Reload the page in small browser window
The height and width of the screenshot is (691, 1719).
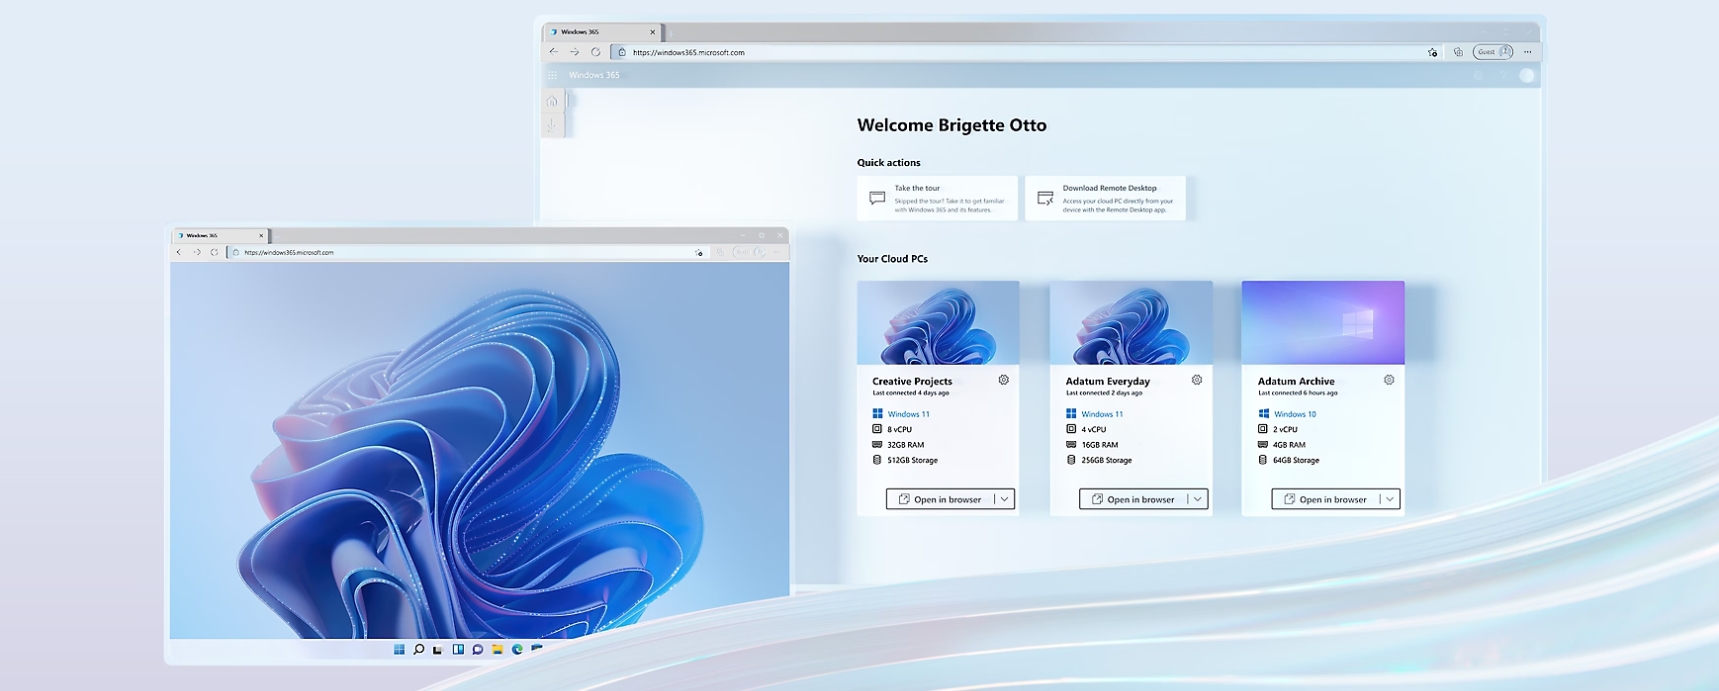click(214, 252)
